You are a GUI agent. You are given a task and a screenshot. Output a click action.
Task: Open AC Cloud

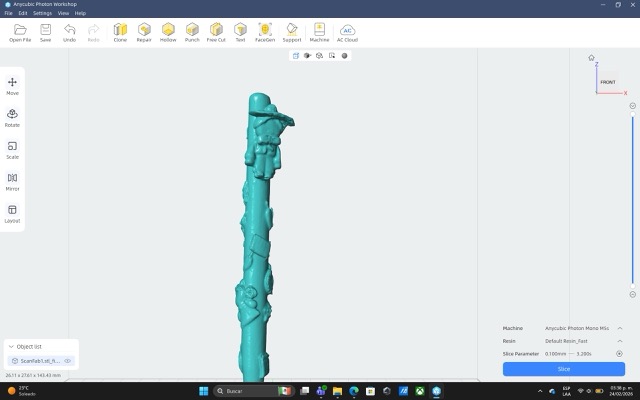point(347,33)
